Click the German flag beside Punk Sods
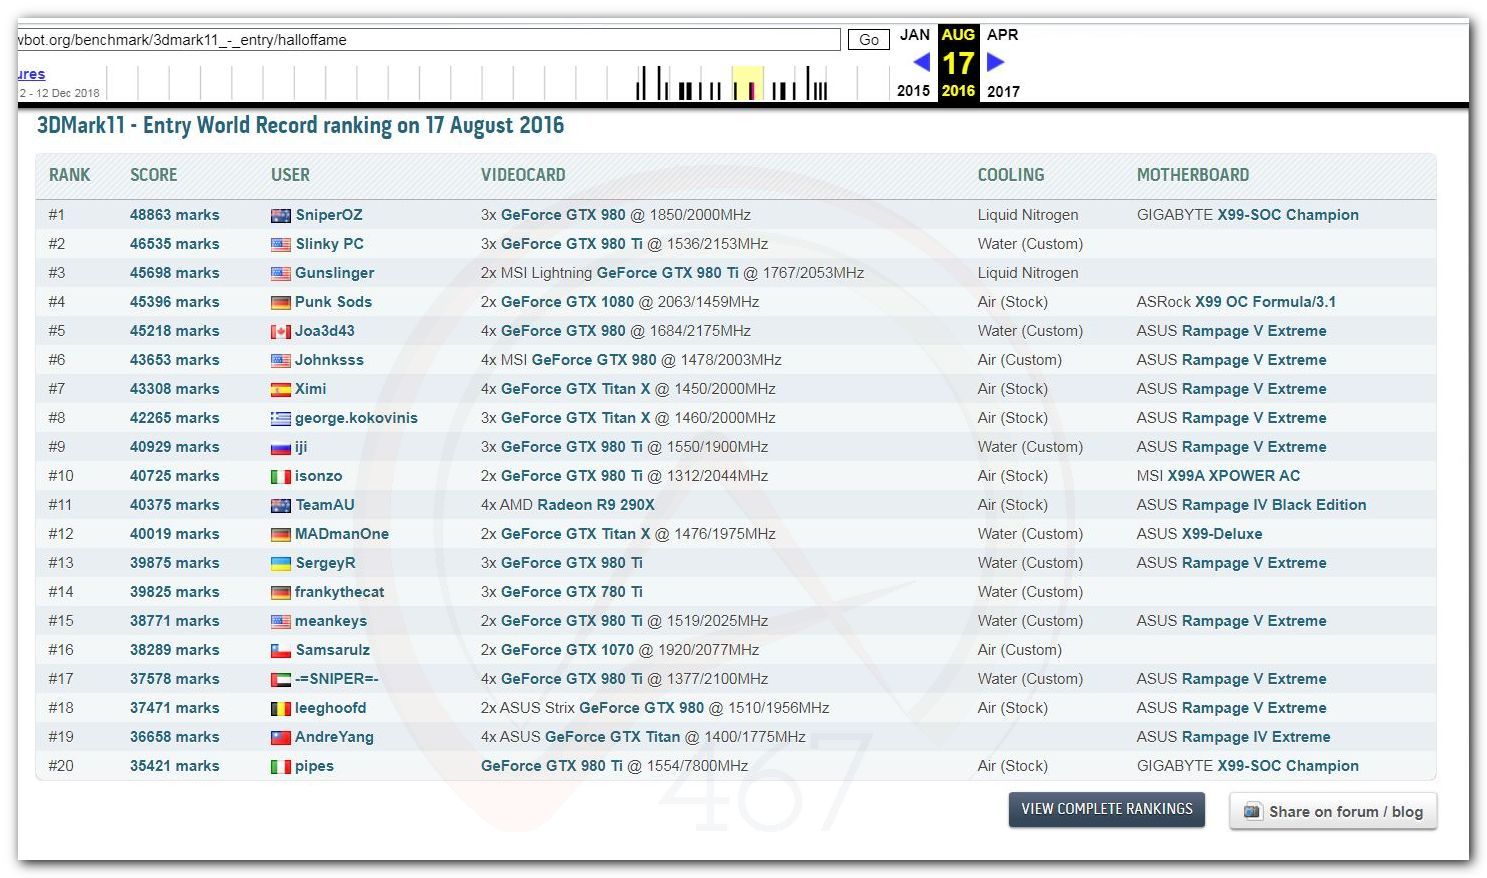The height and width of the screenshot is (878, 1487). pos(280,303)
